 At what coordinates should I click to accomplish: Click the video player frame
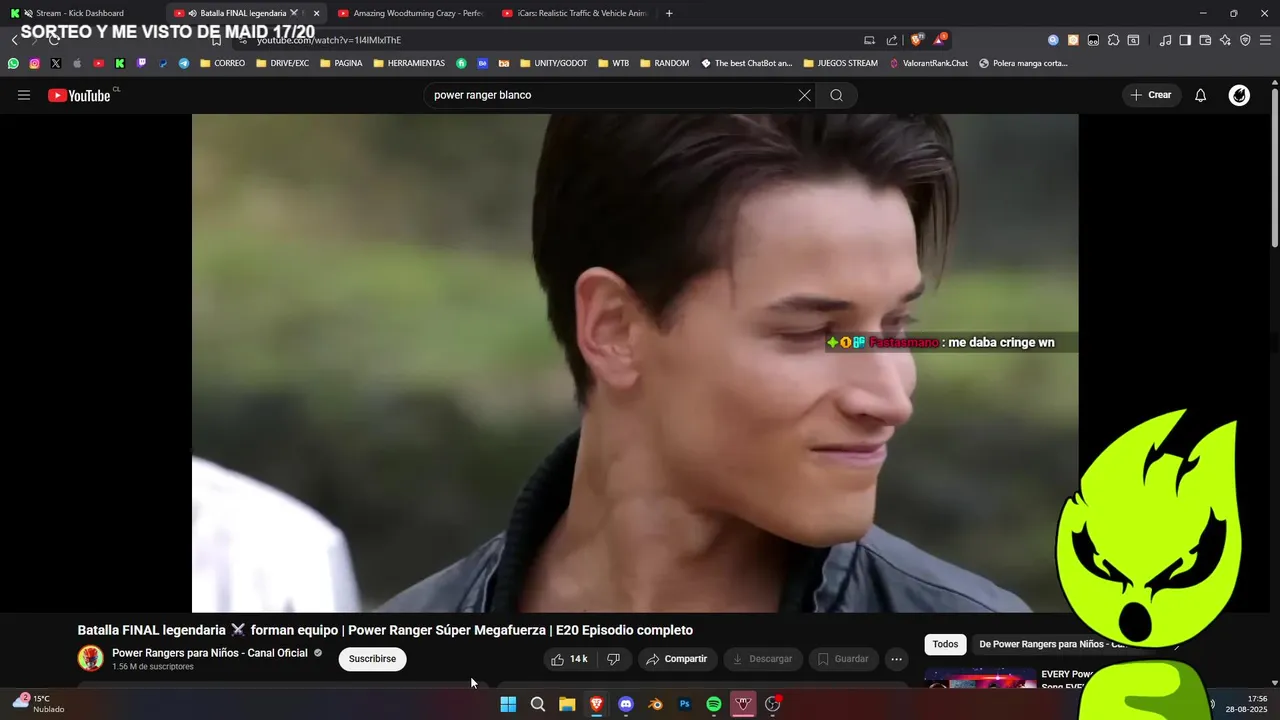[635, 363]
